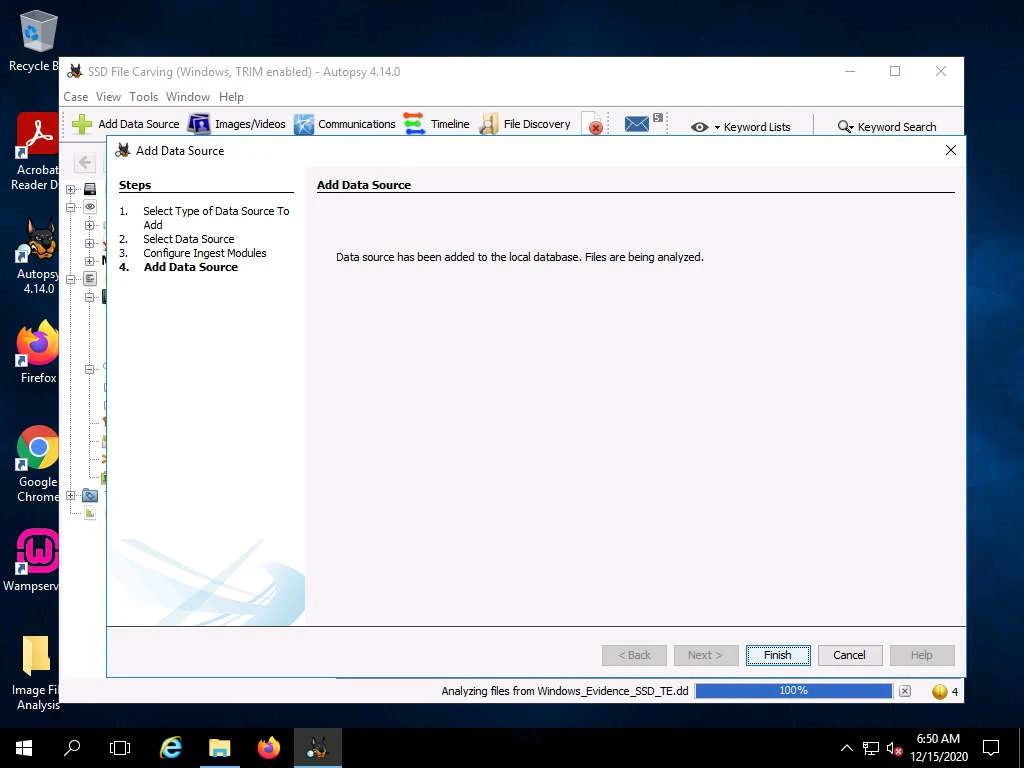Open the Communications visualization tool
The image size is (1024, 768).
[x=344, y=124]
